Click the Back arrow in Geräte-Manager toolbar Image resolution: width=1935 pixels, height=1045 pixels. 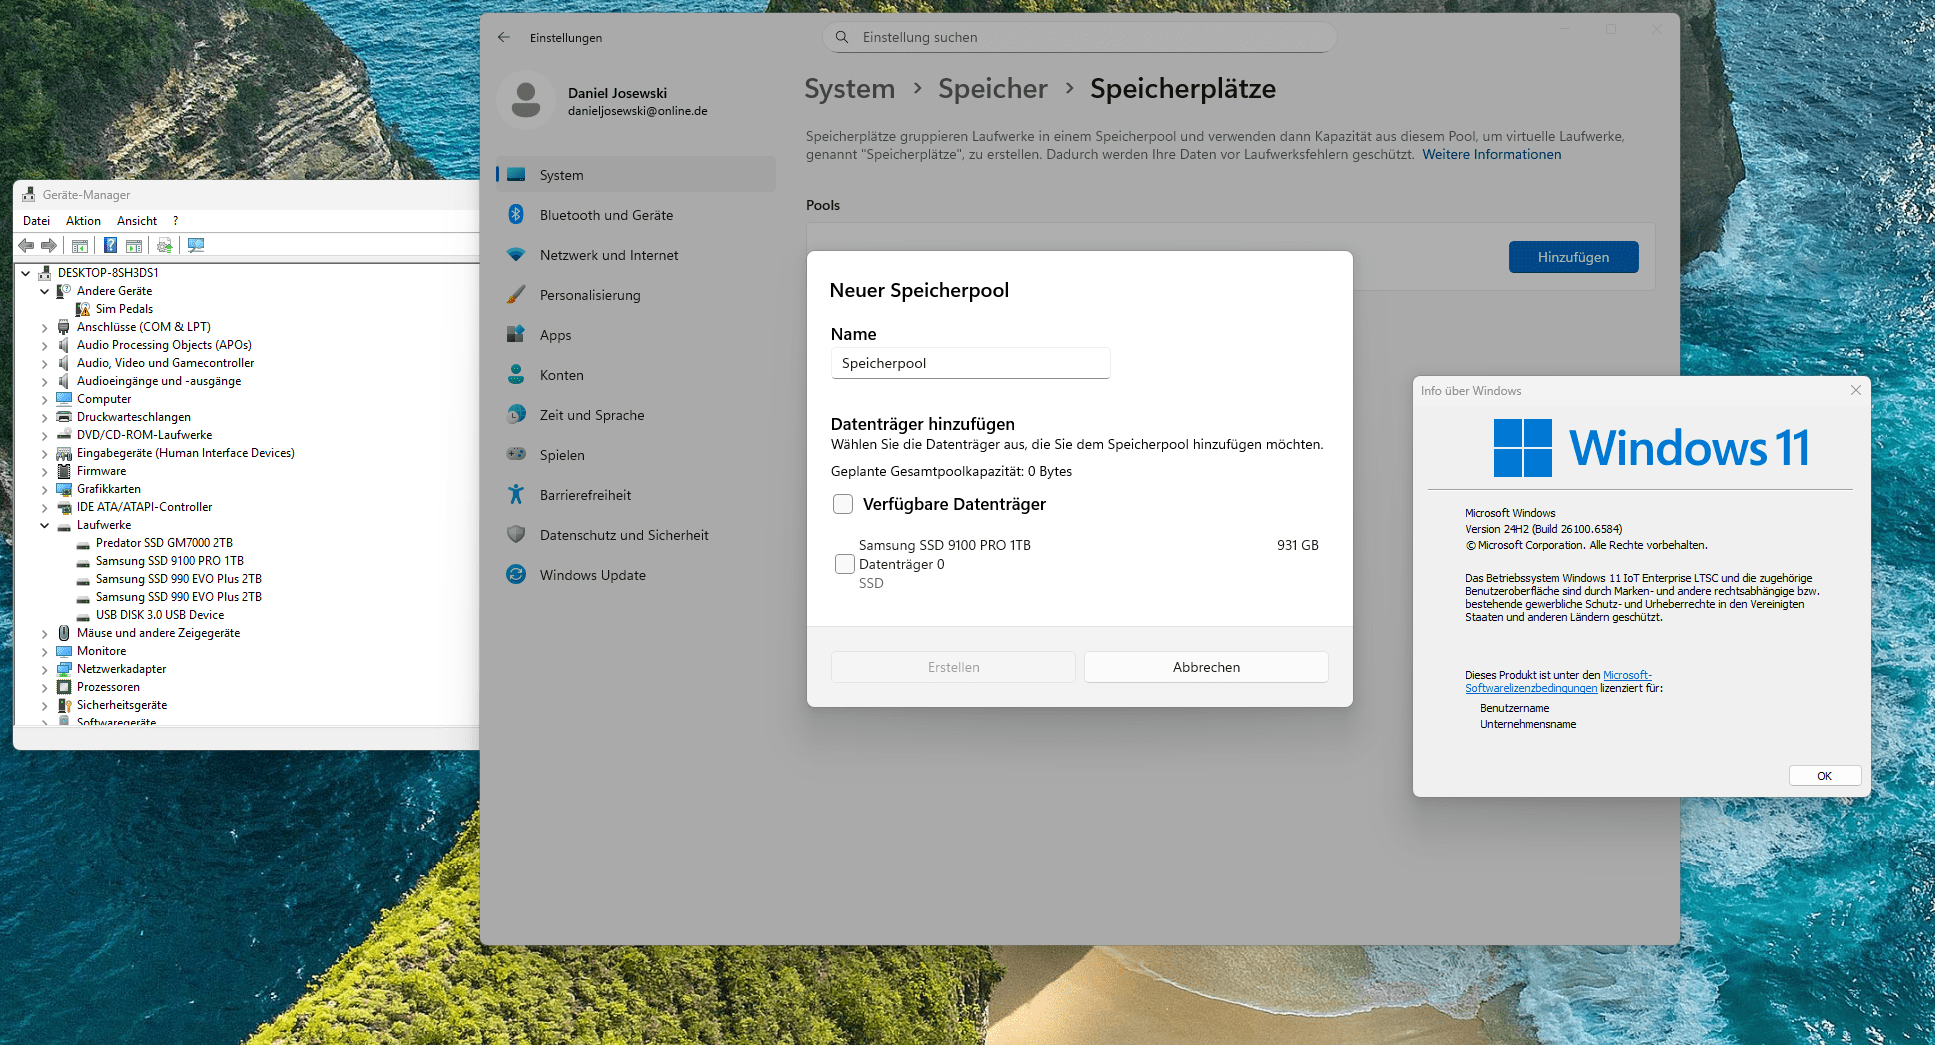[x=26, y=245]
